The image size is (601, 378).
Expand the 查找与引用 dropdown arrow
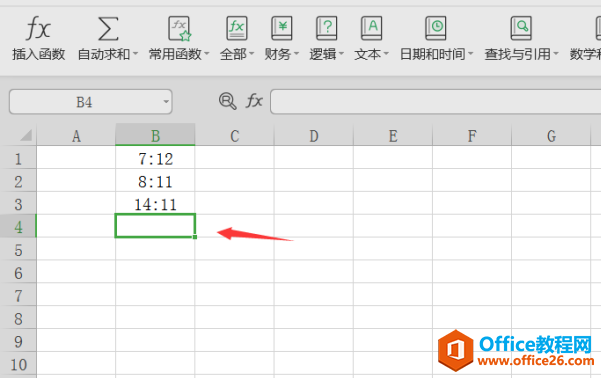tap(556, 54)
